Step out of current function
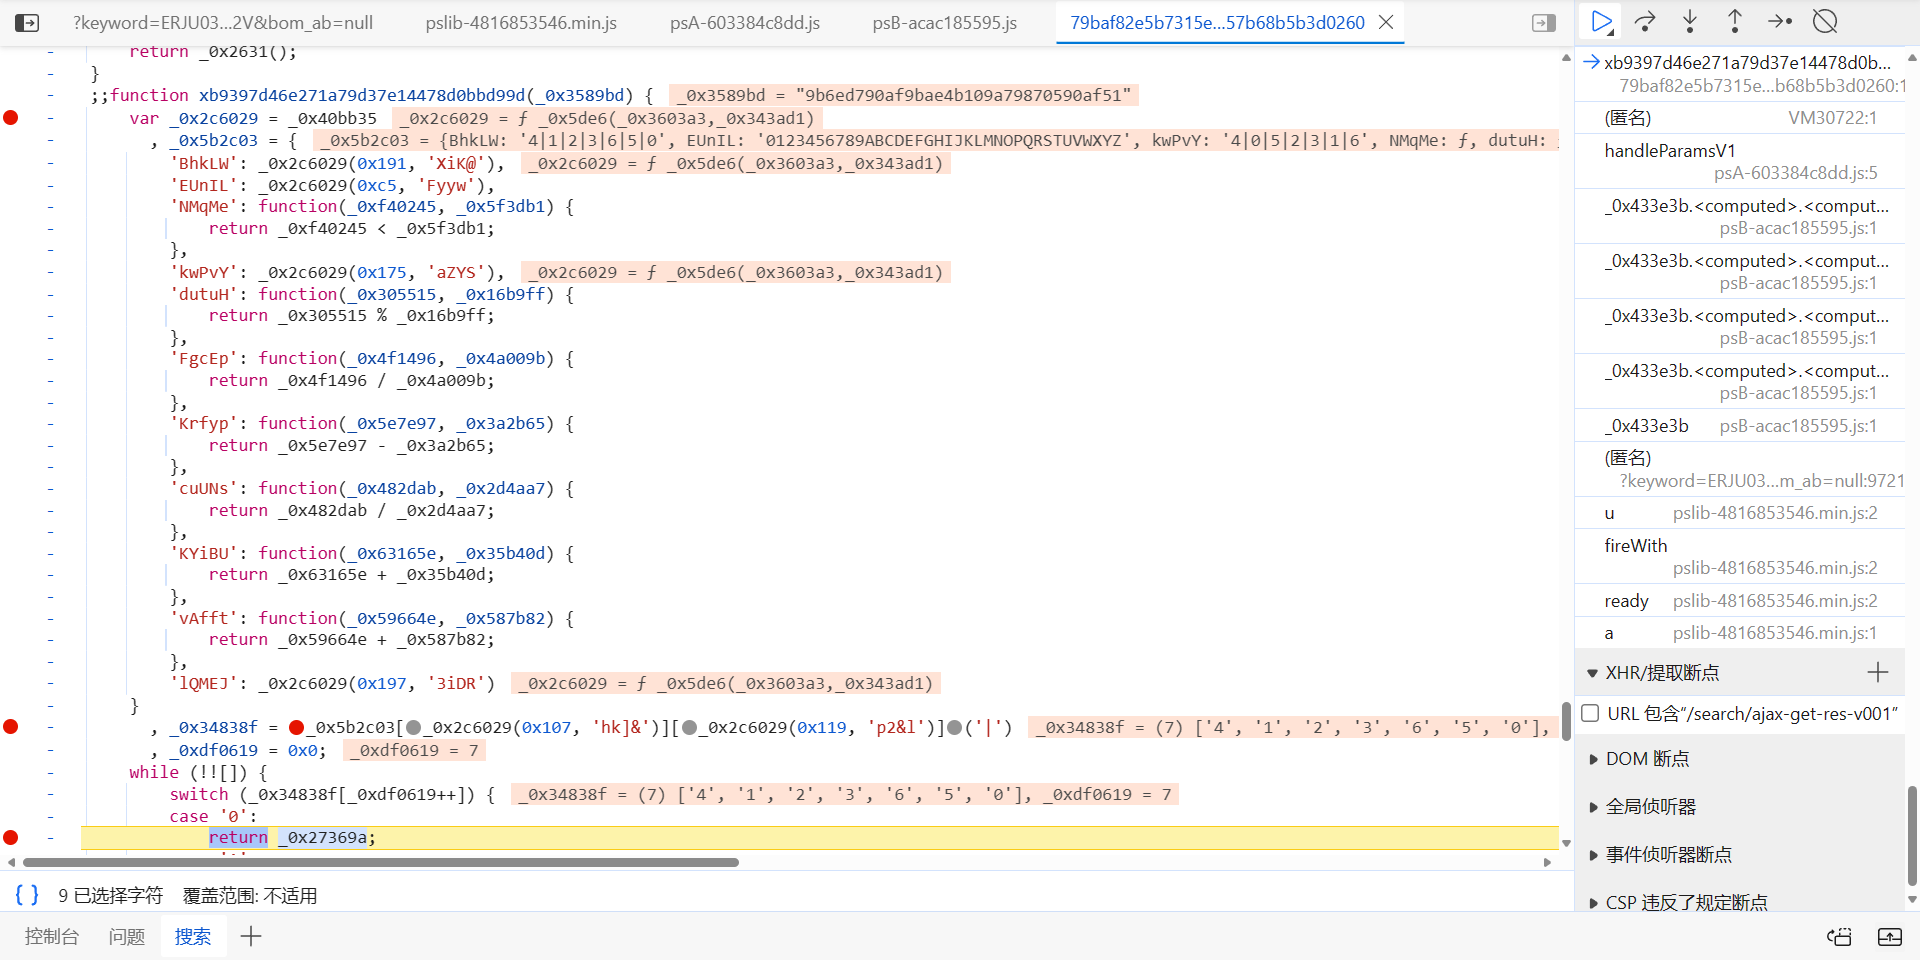Screen dimensions: 1920x960 (x=1735, y=21)
